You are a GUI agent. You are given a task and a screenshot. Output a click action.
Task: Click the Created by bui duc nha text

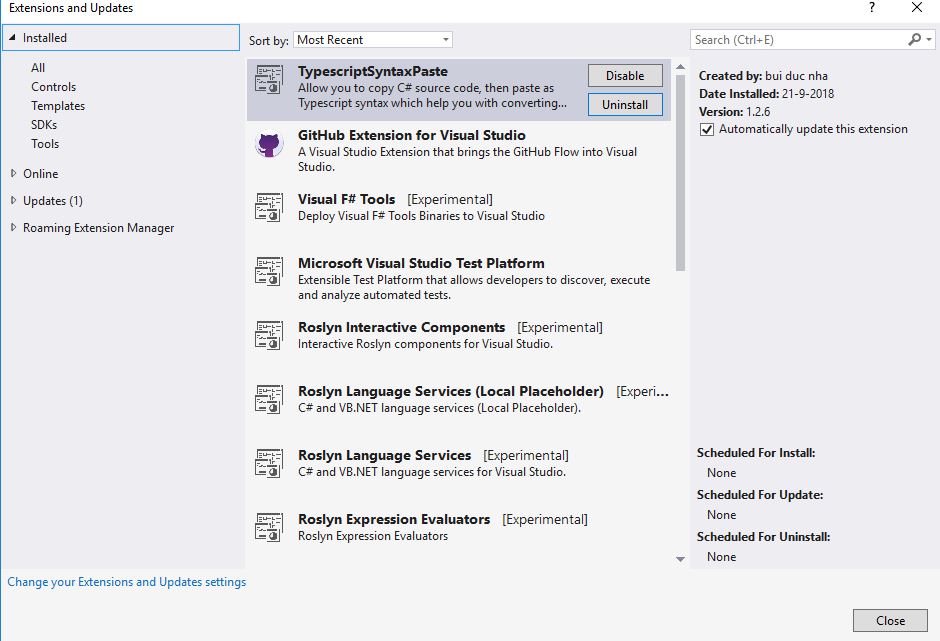(763, 76)
